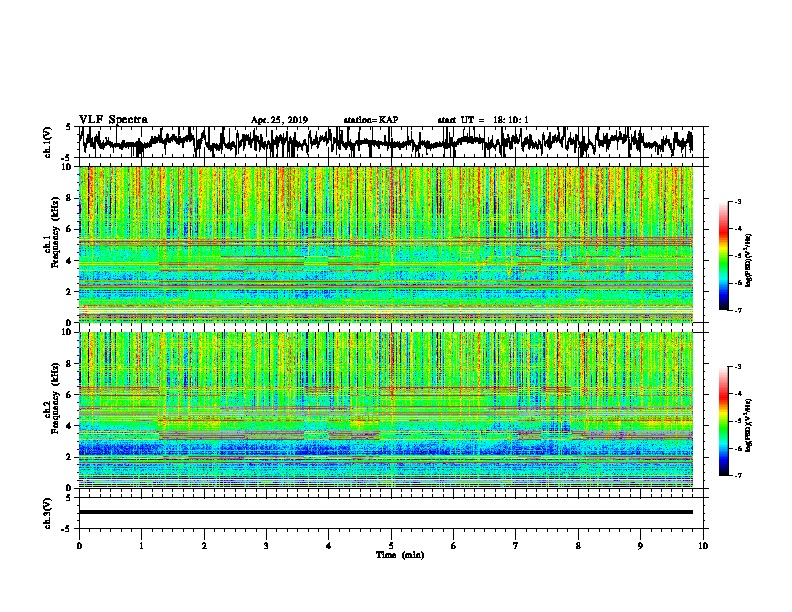Image resolution: width=792 pixels, height=612 pixels.
Task: Click time axis tick label "6"
Action: 454,546
